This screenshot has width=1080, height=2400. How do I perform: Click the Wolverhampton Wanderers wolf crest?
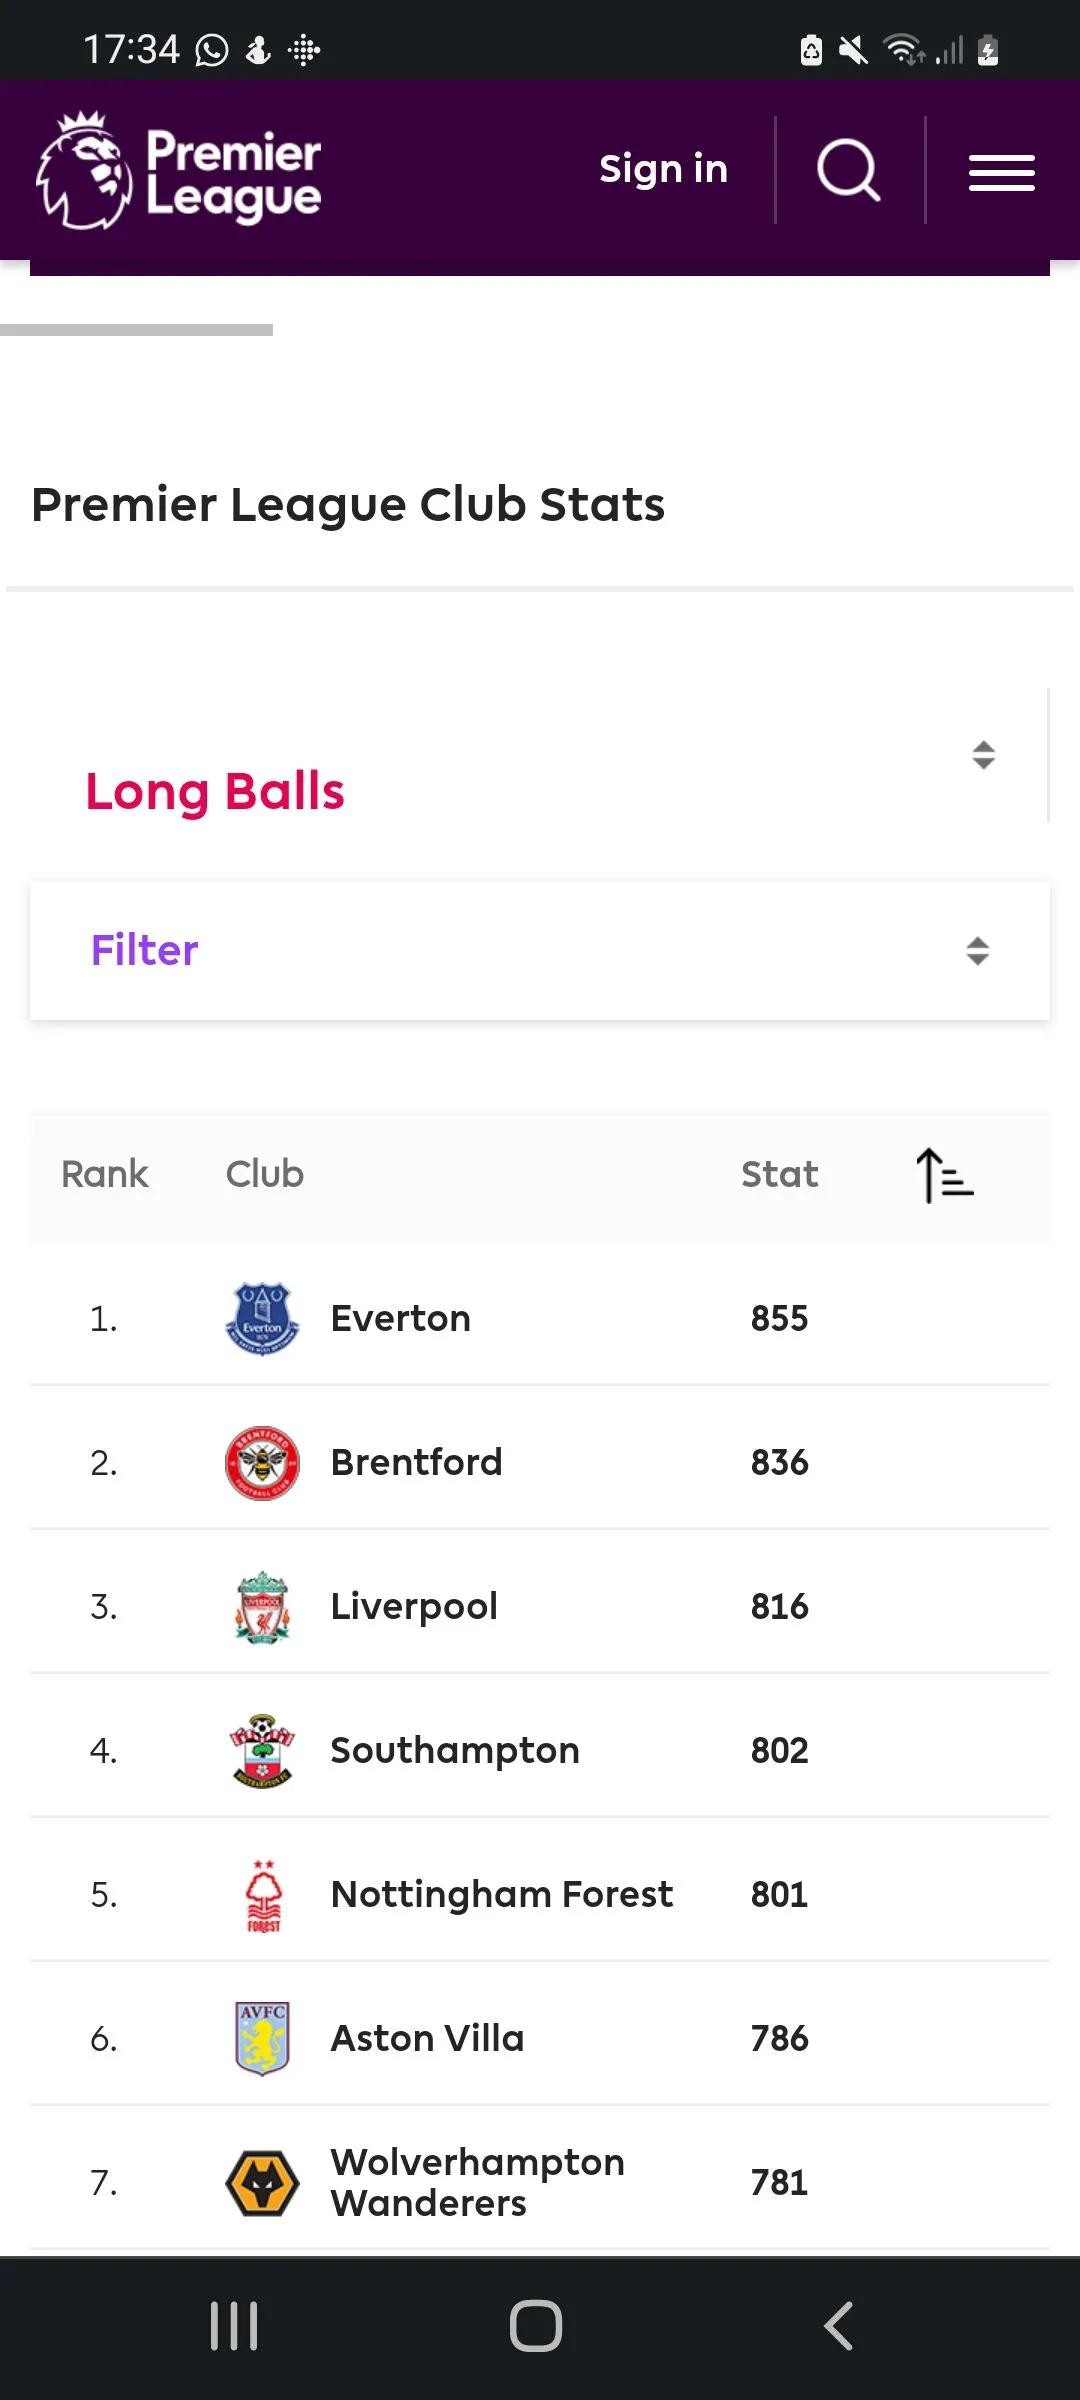click(x=262, y=2182)
